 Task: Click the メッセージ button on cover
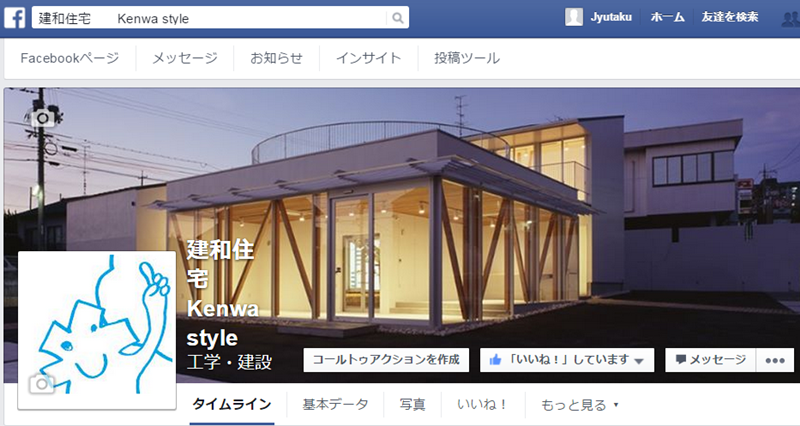pyautogui.click(x=711, y=360)
